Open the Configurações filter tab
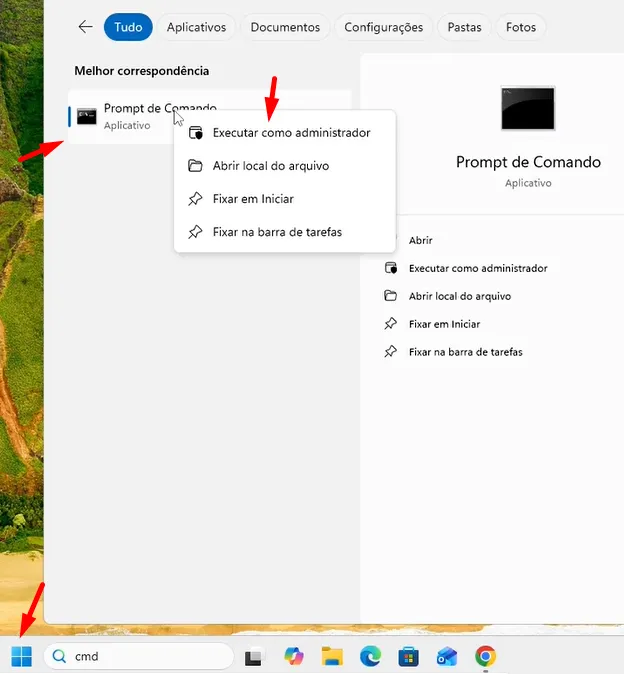The height and width of the screenshot is (674, 624). (383, 27)
